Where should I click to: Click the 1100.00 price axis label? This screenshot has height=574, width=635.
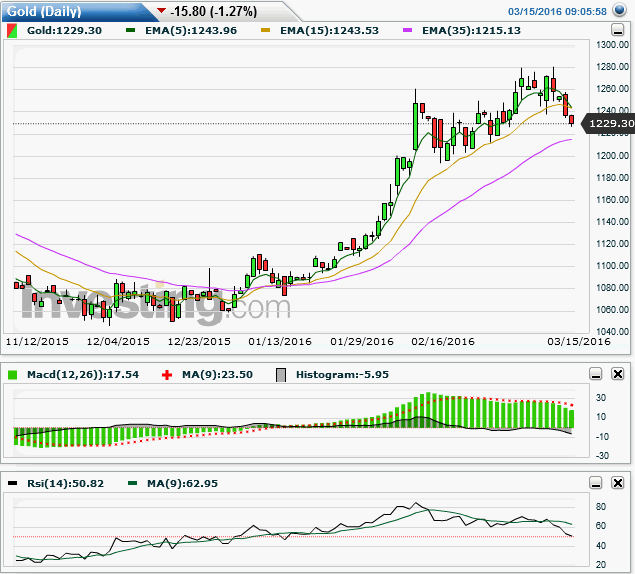point(612,266)
